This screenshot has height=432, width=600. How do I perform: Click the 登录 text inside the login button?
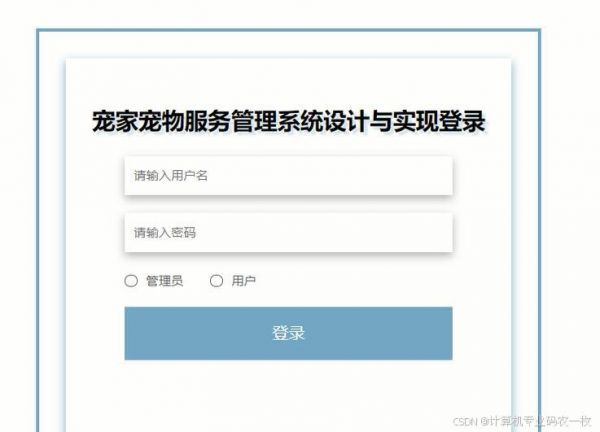click(x=289, y=333)
